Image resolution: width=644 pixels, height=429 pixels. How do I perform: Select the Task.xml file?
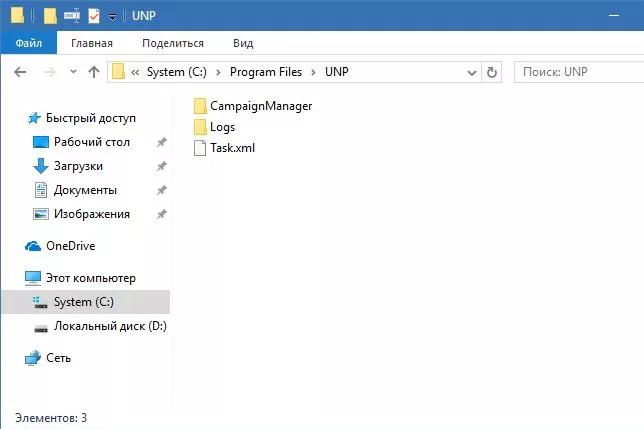pyautogui.click(x=224, y=148)
